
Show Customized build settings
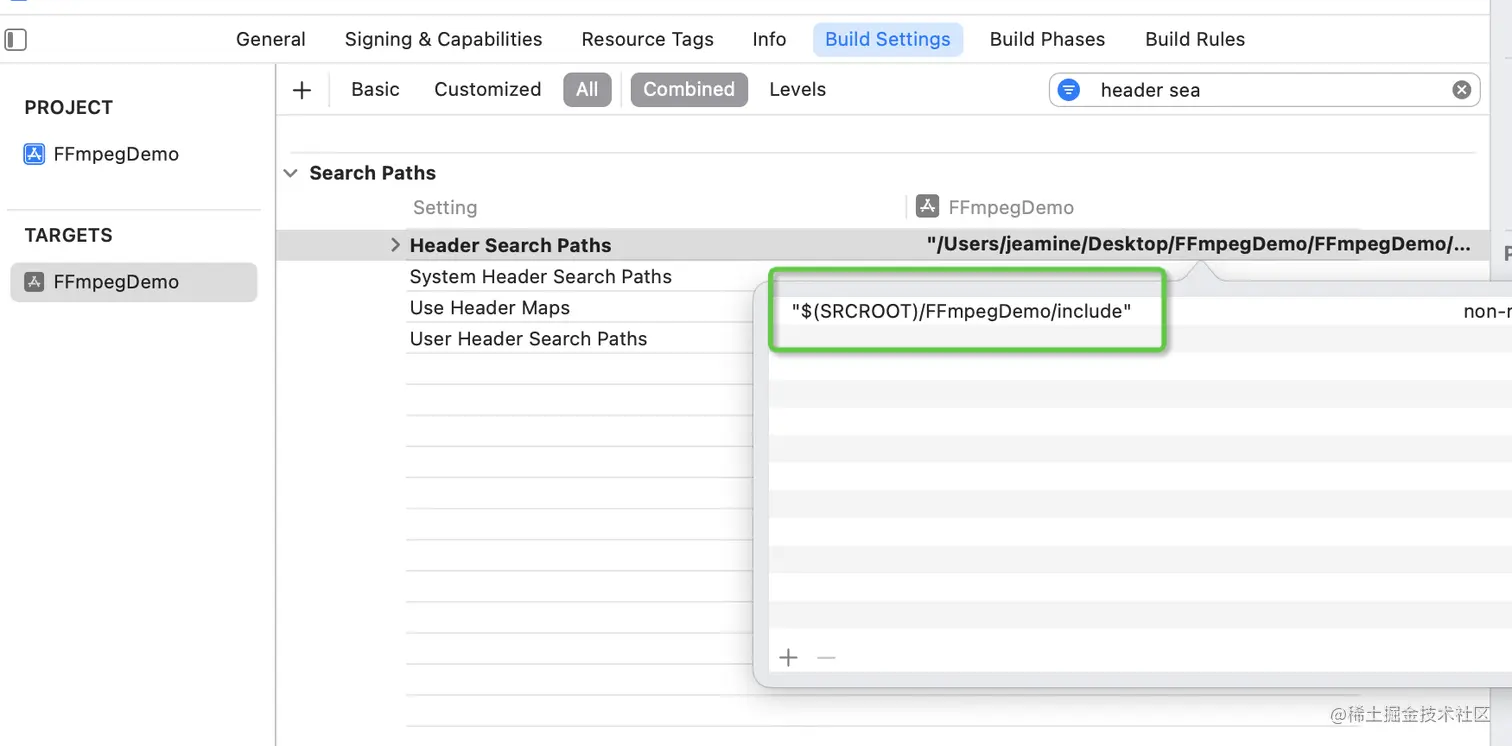pyautogui.click(x=487, y=90)
